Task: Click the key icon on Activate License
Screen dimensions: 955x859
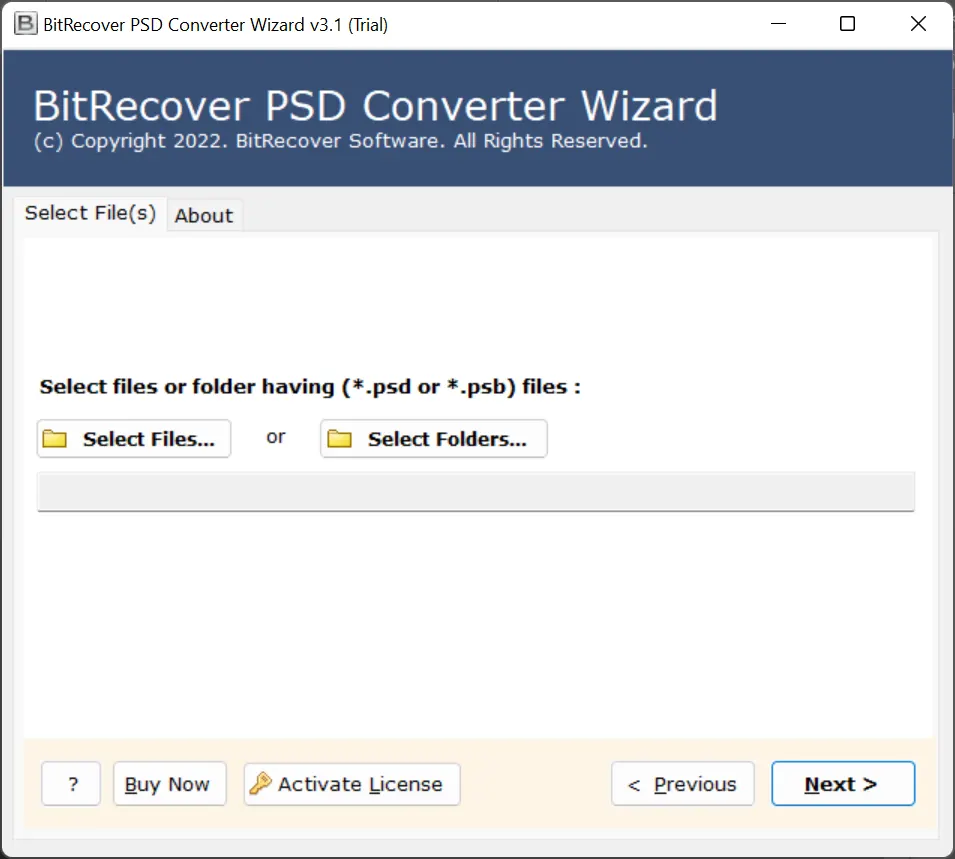Action: coord(261,784)
